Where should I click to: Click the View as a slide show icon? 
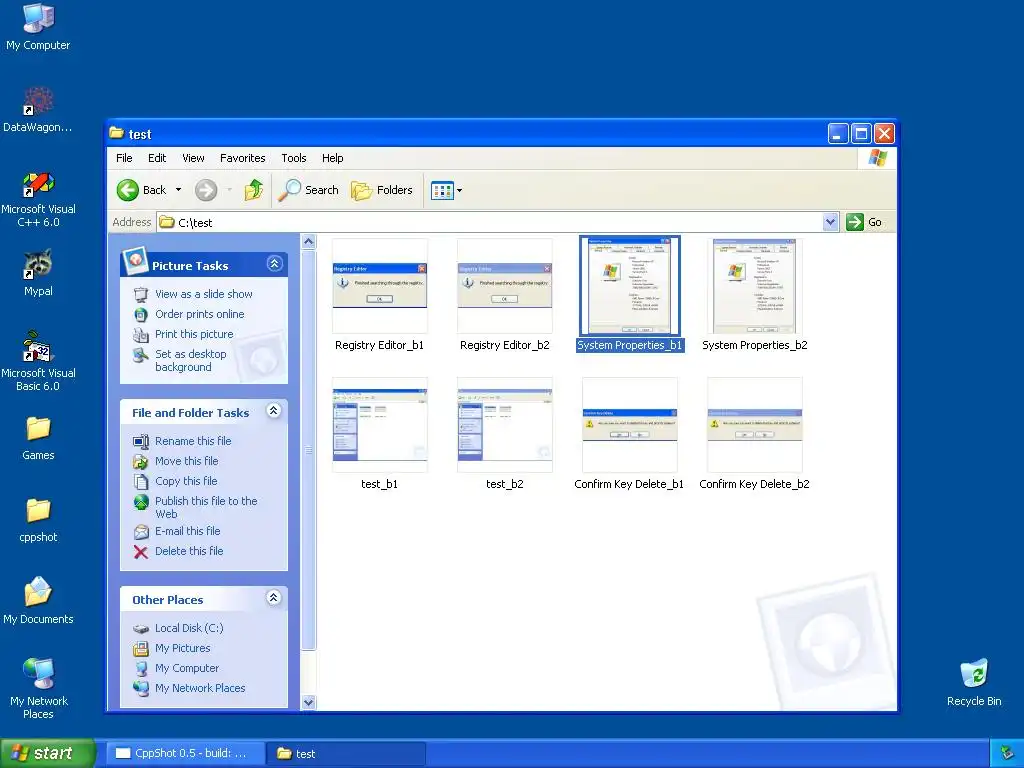tap(140, 295)
